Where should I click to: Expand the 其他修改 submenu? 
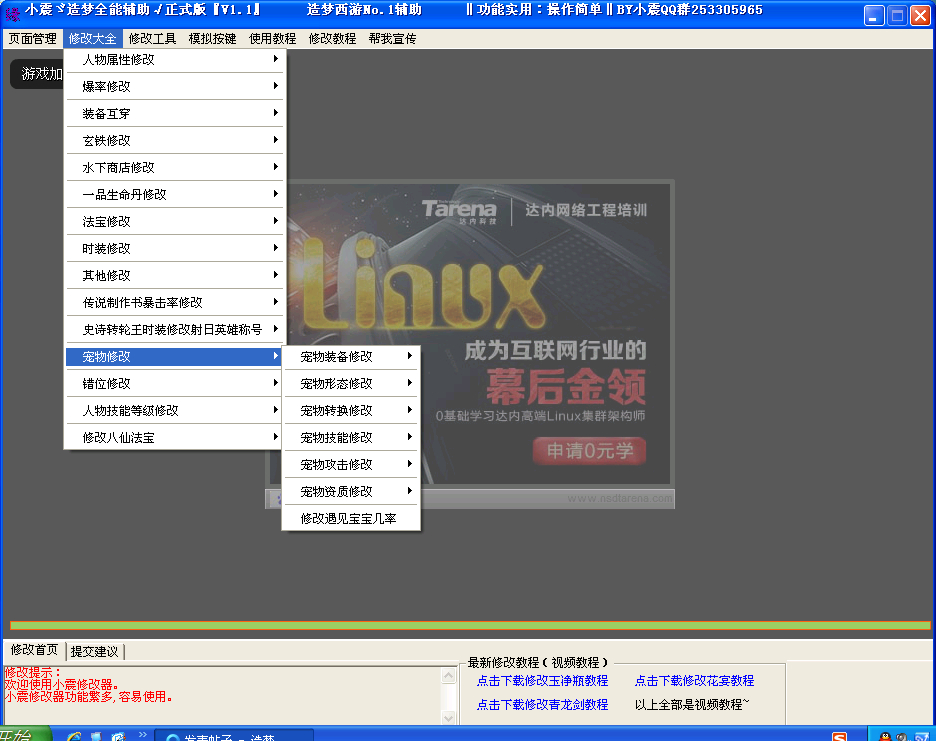coord(175,275)
